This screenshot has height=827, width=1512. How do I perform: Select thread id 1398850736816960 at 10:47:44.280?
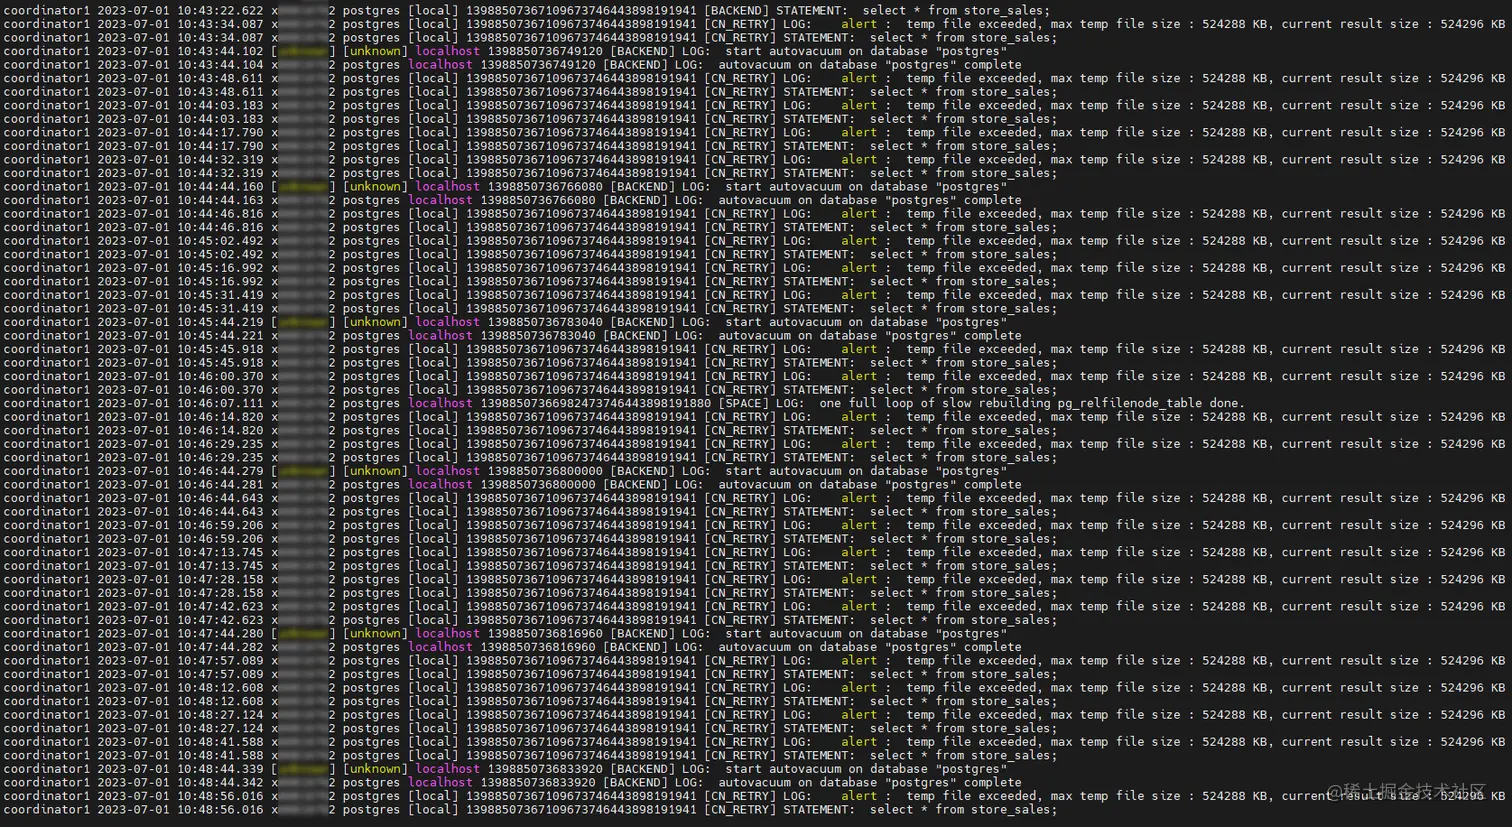click(545, 634)
